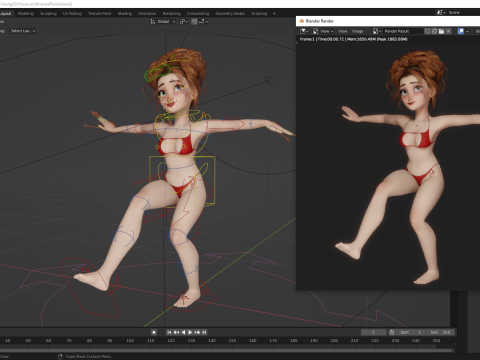Click the Dope Sheet Context Menu status text
This screenshot has width=480, height=360.
(88, 357)
